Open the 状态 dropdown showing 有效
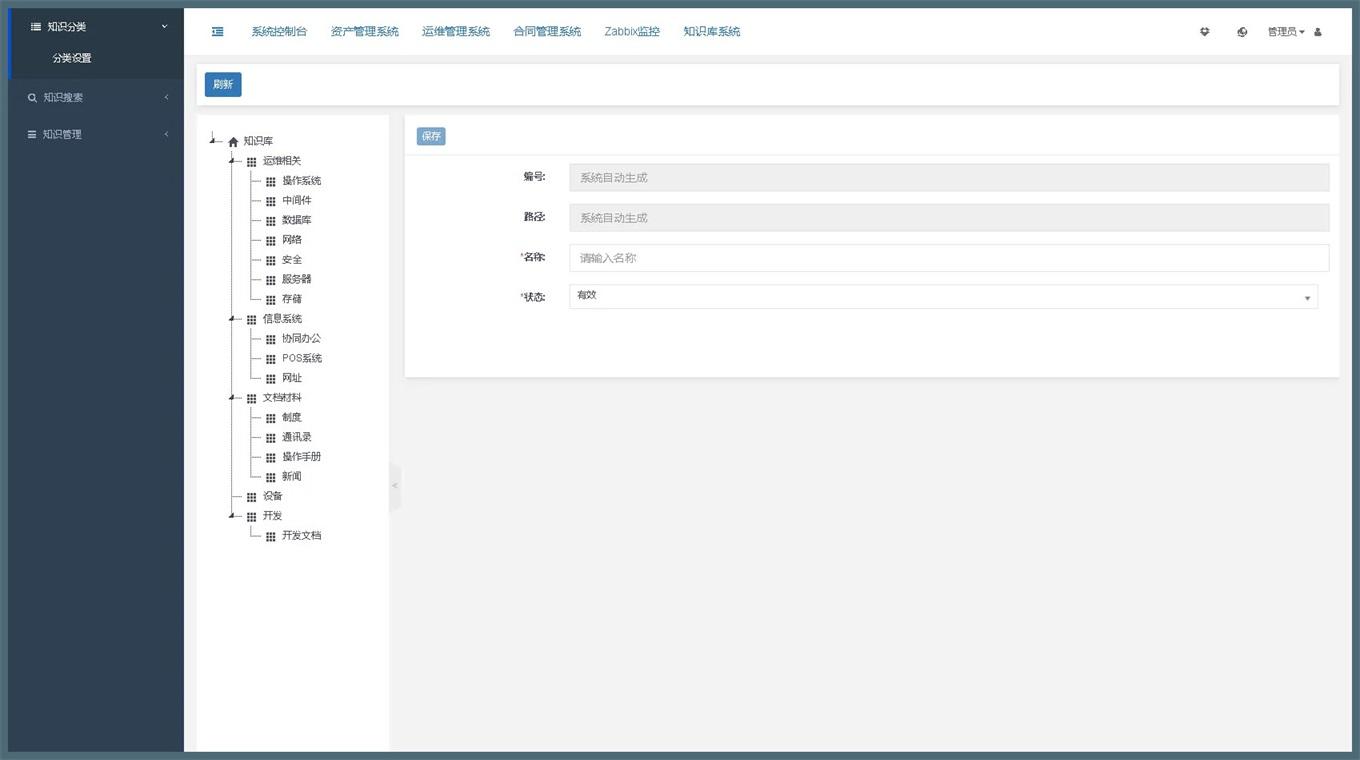This screenshot has width=1360, height=760. tap(943, 296)
